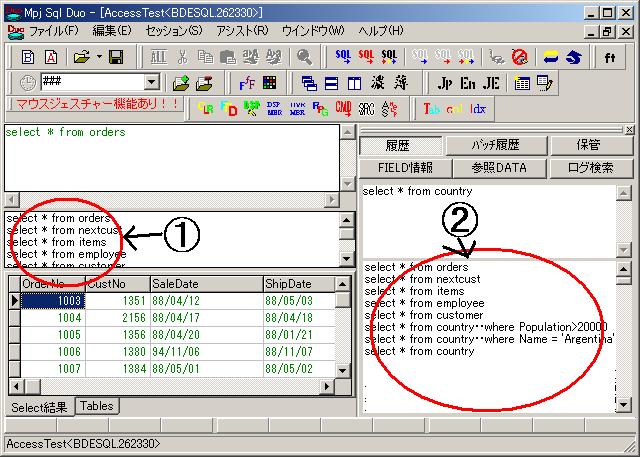Click the clock timer icon
Screen dimensions: 640x457
pyautogui.click(x=28, y=83)
